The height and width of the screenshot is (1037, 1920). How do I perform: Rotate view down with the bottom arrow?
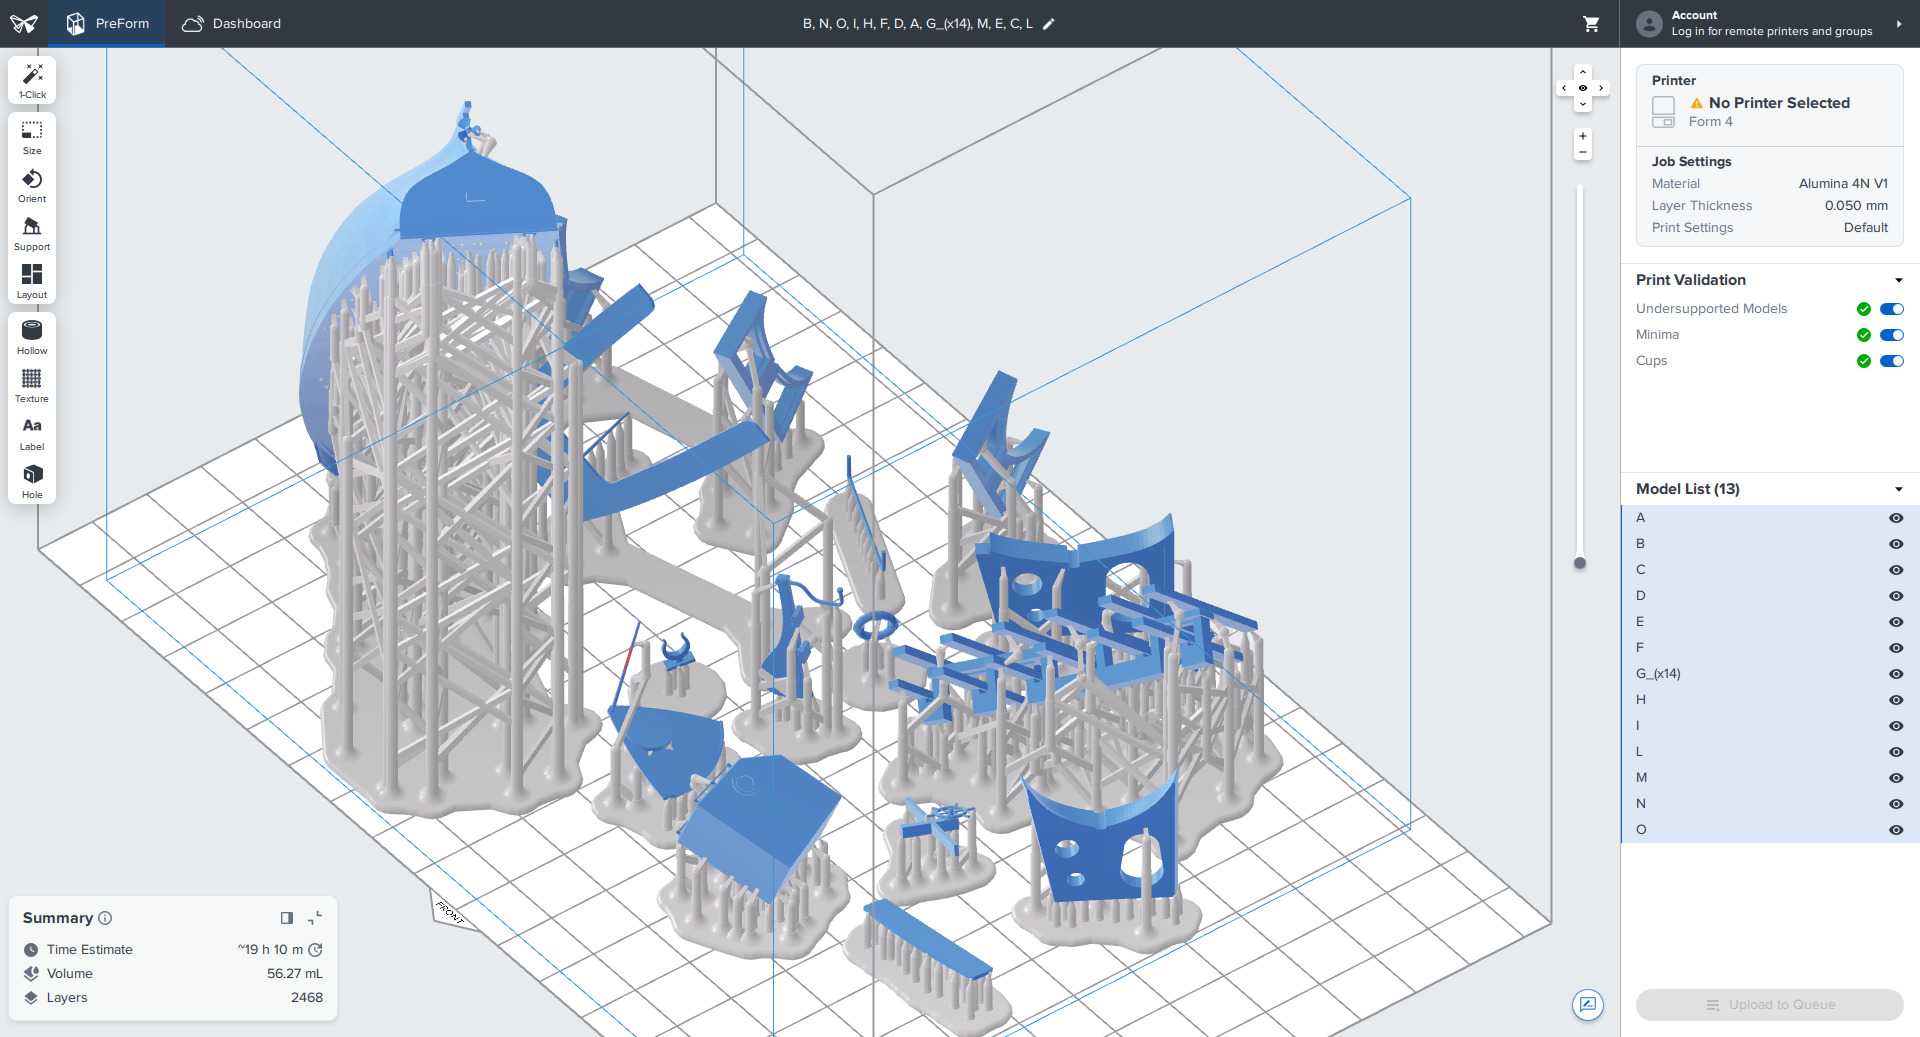click(x=1583, y=104)
